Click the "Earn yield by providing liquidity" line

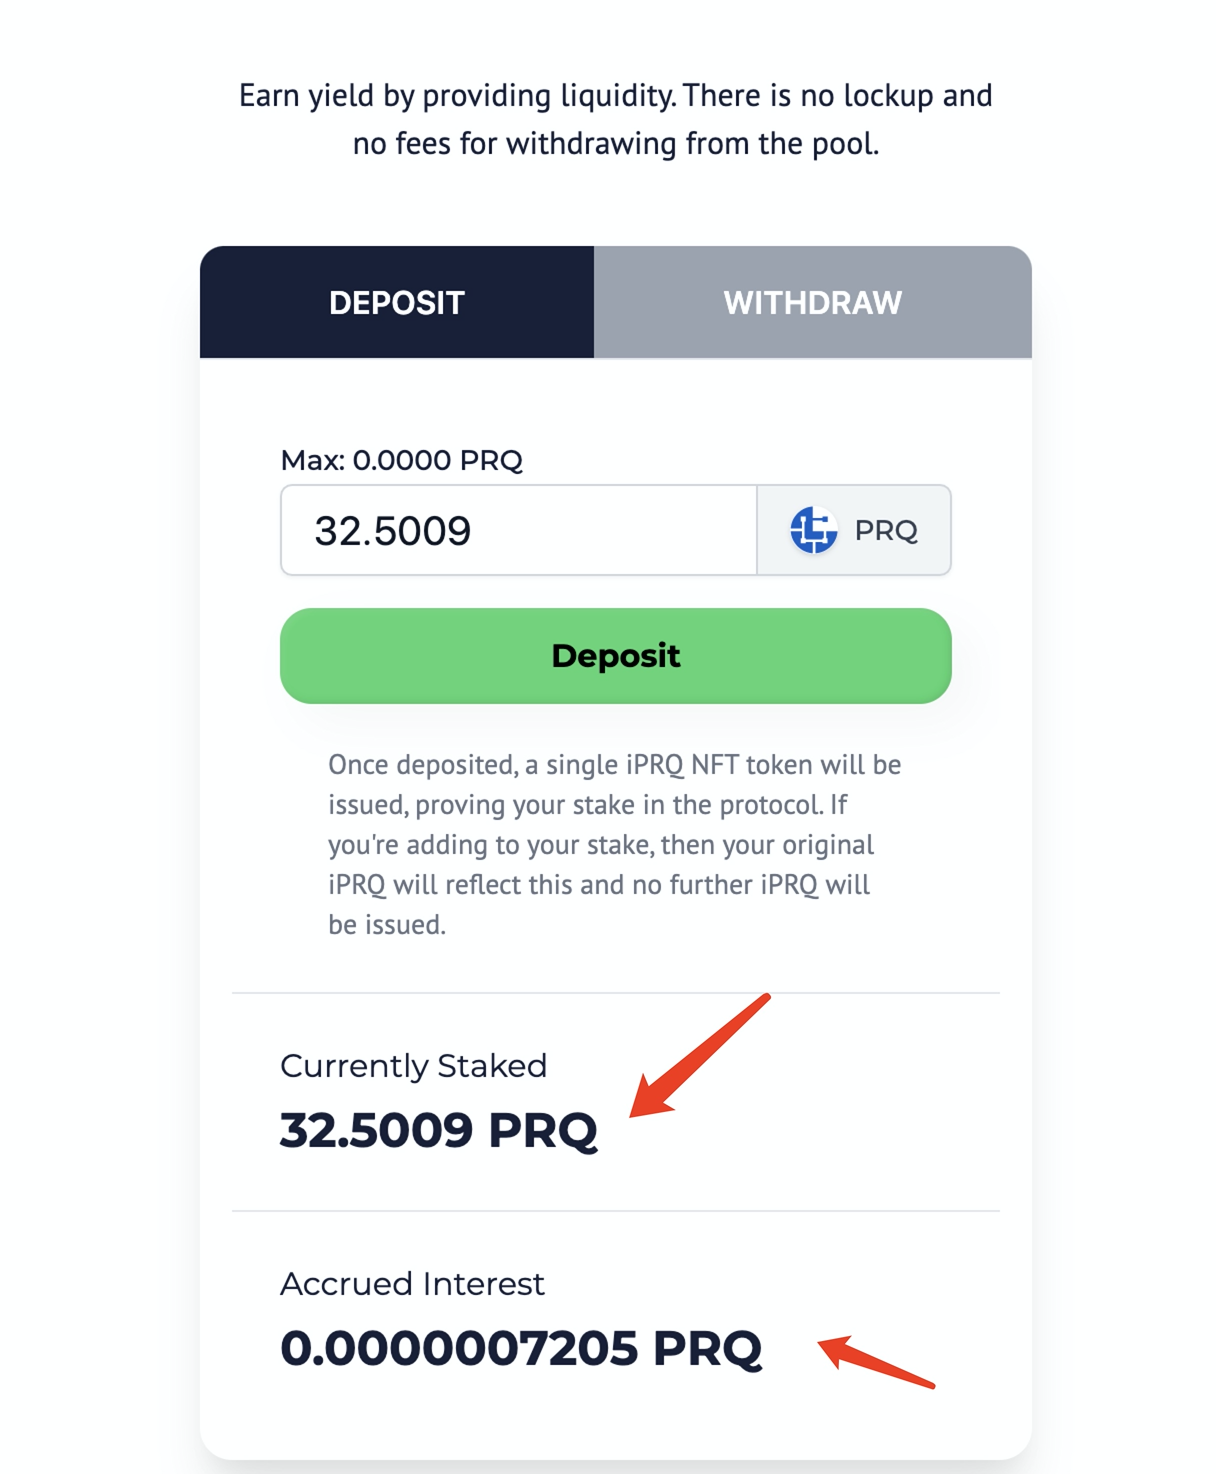(615, 96)
